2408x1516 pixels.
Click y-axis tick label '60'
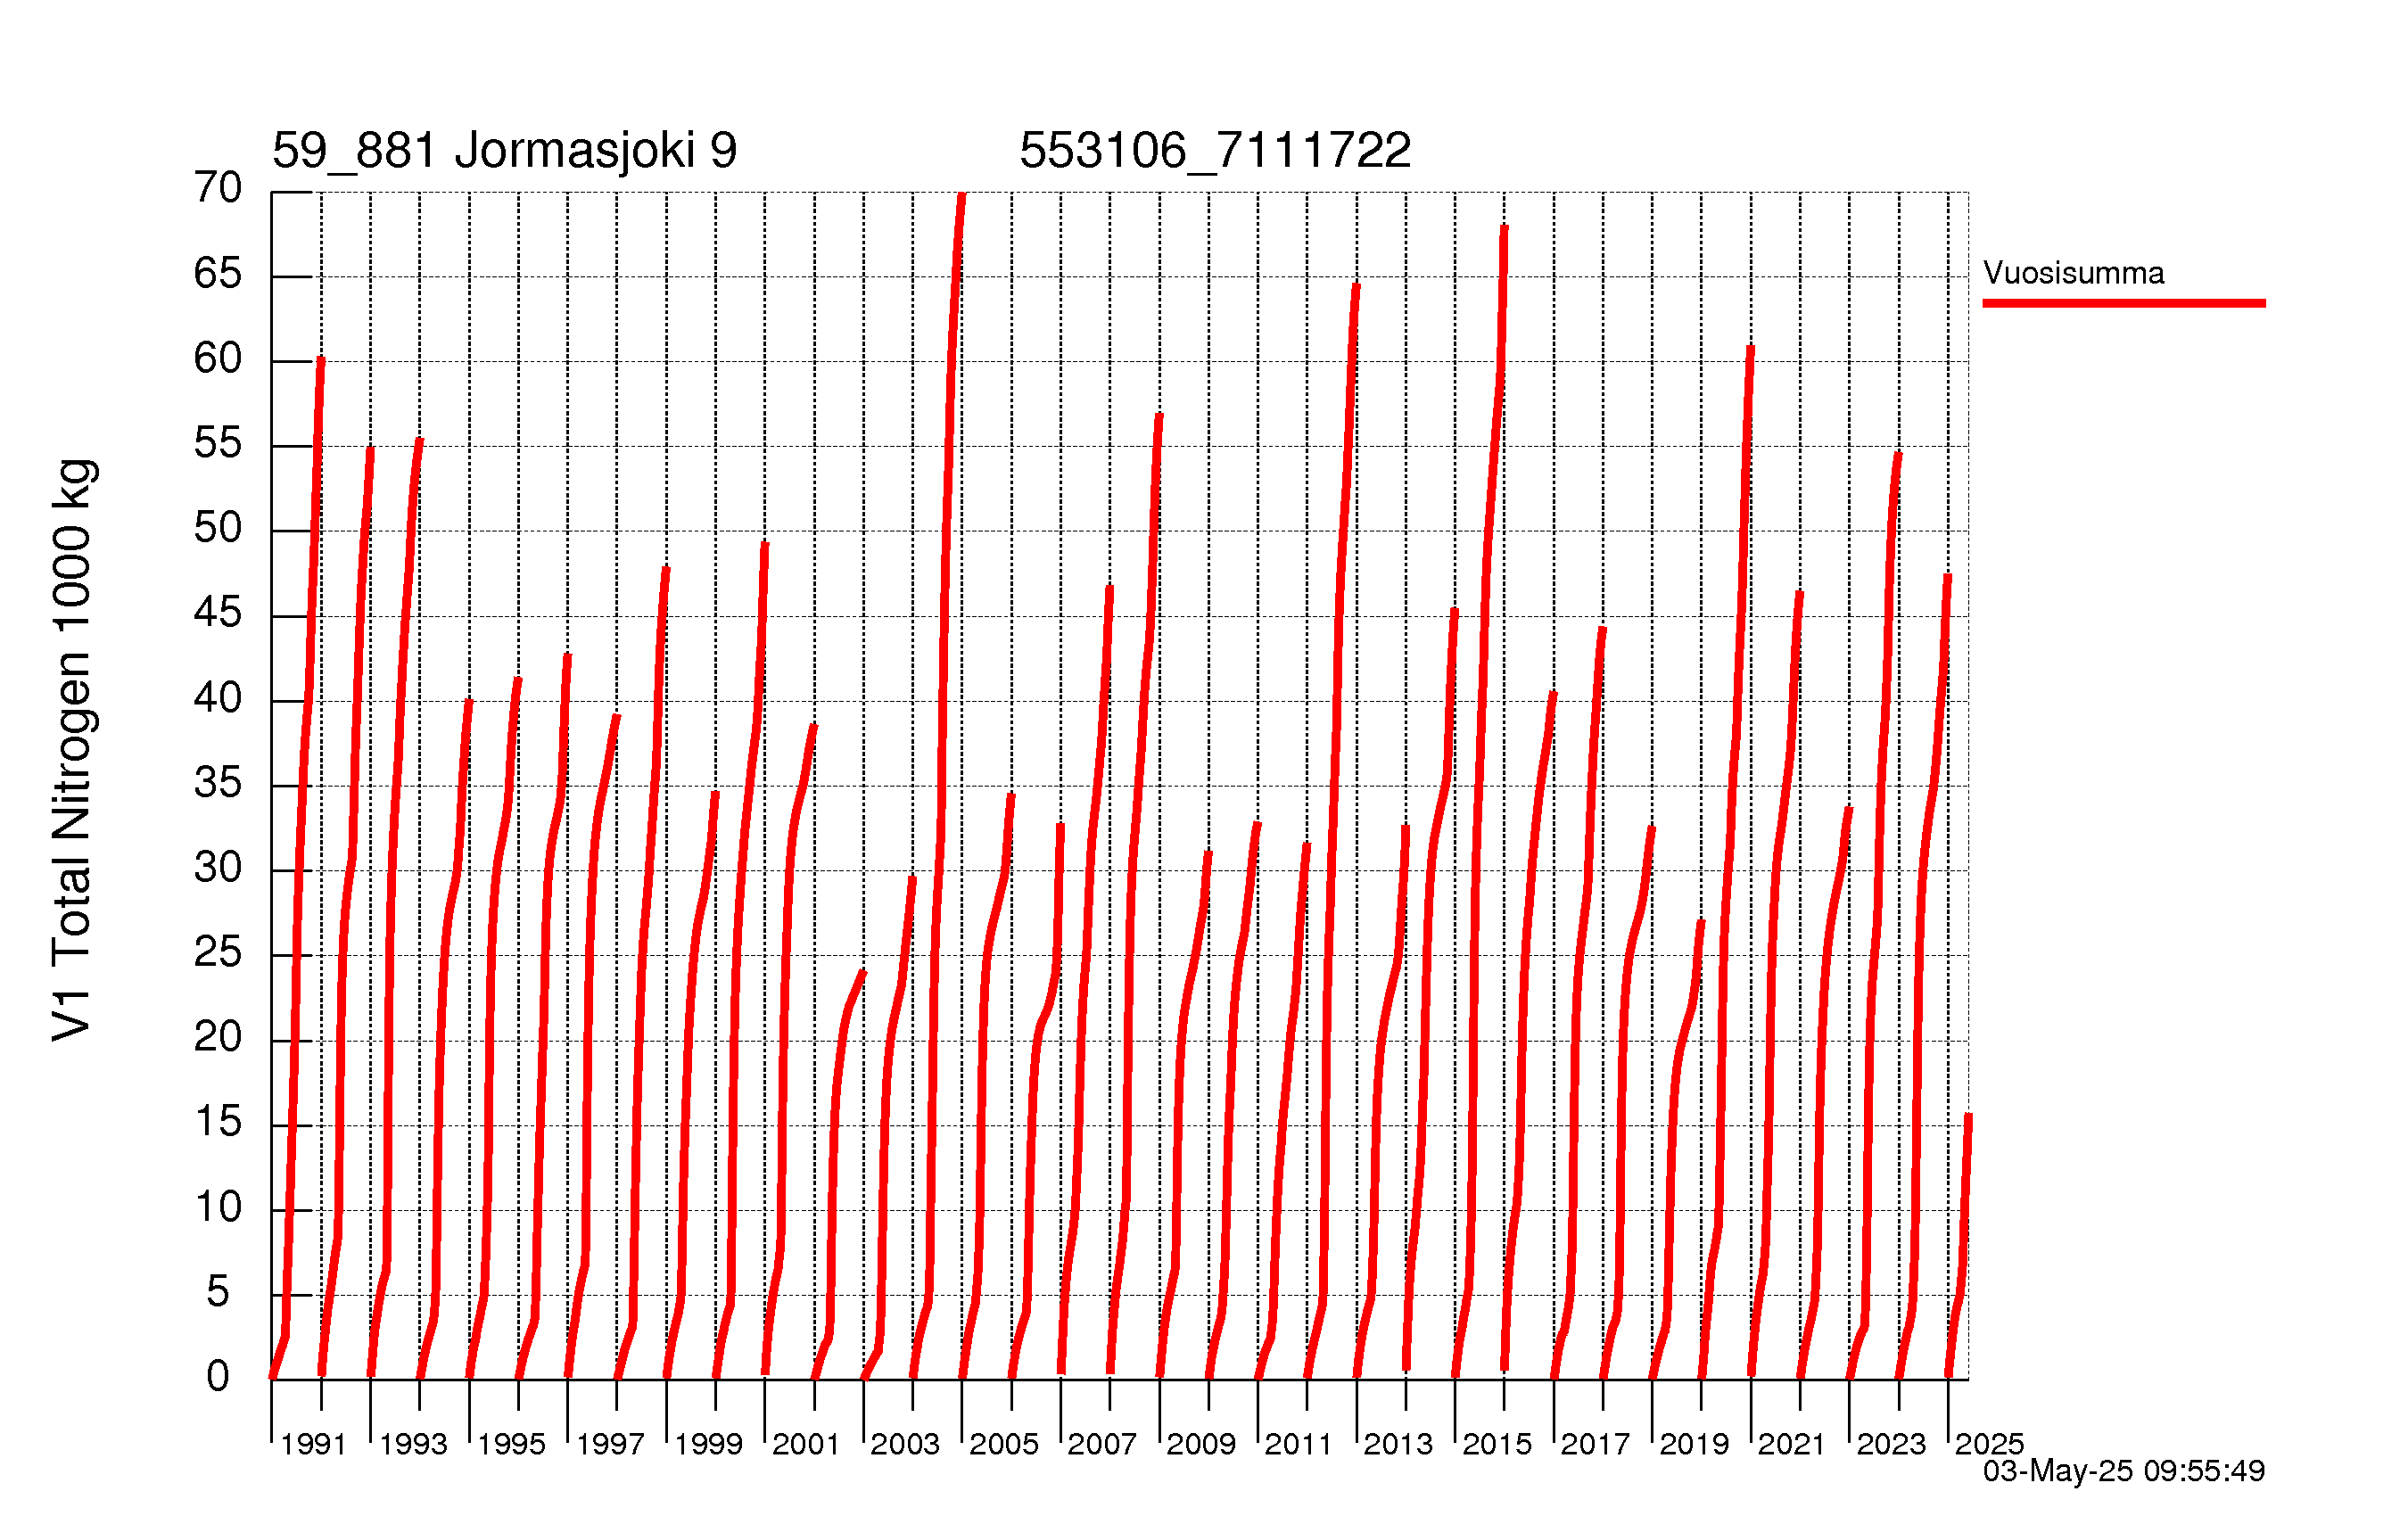(x=218, y=358)
